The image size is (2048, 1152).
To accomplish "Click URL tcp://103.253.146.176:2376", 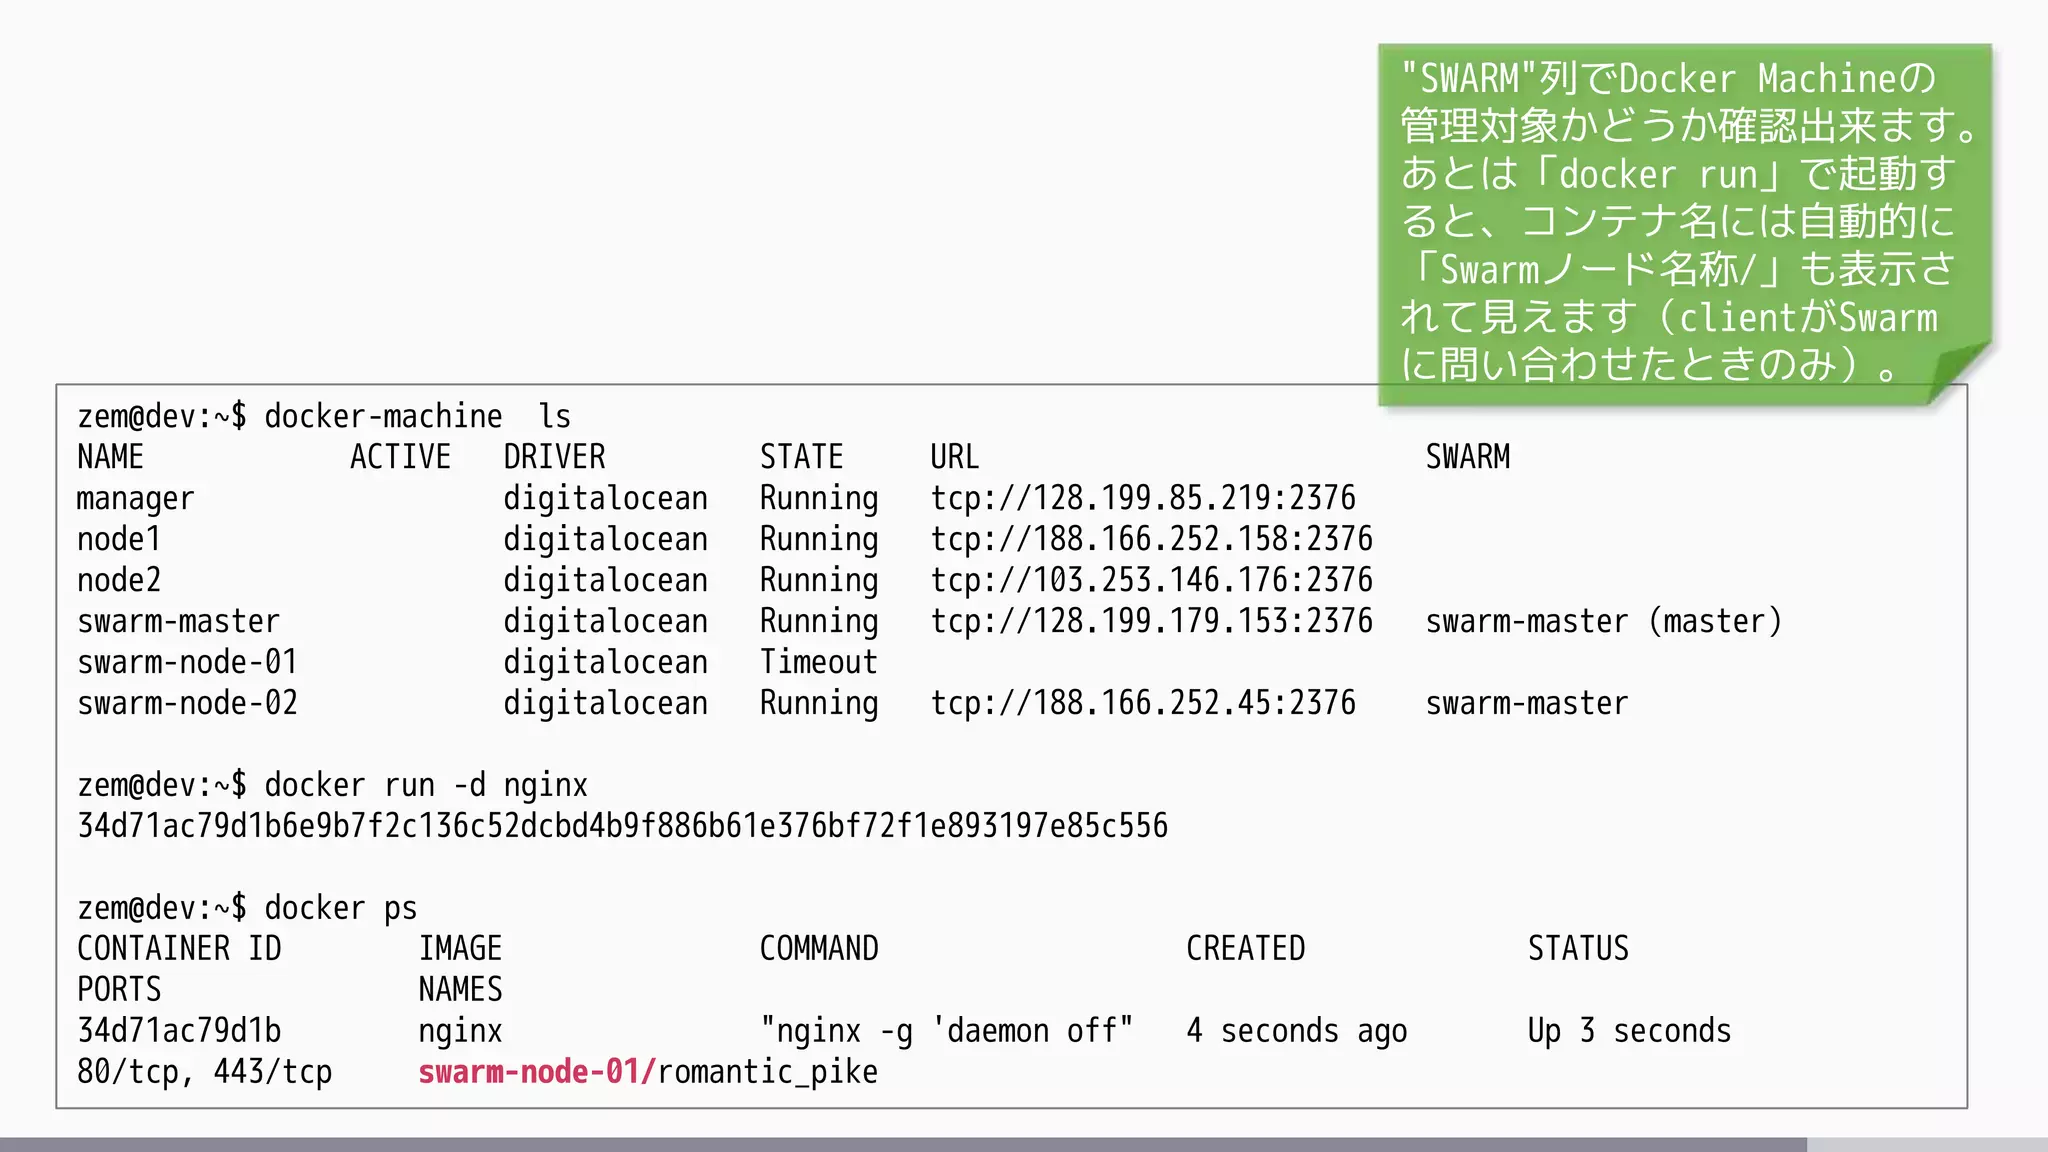I will coord(1151,580).
